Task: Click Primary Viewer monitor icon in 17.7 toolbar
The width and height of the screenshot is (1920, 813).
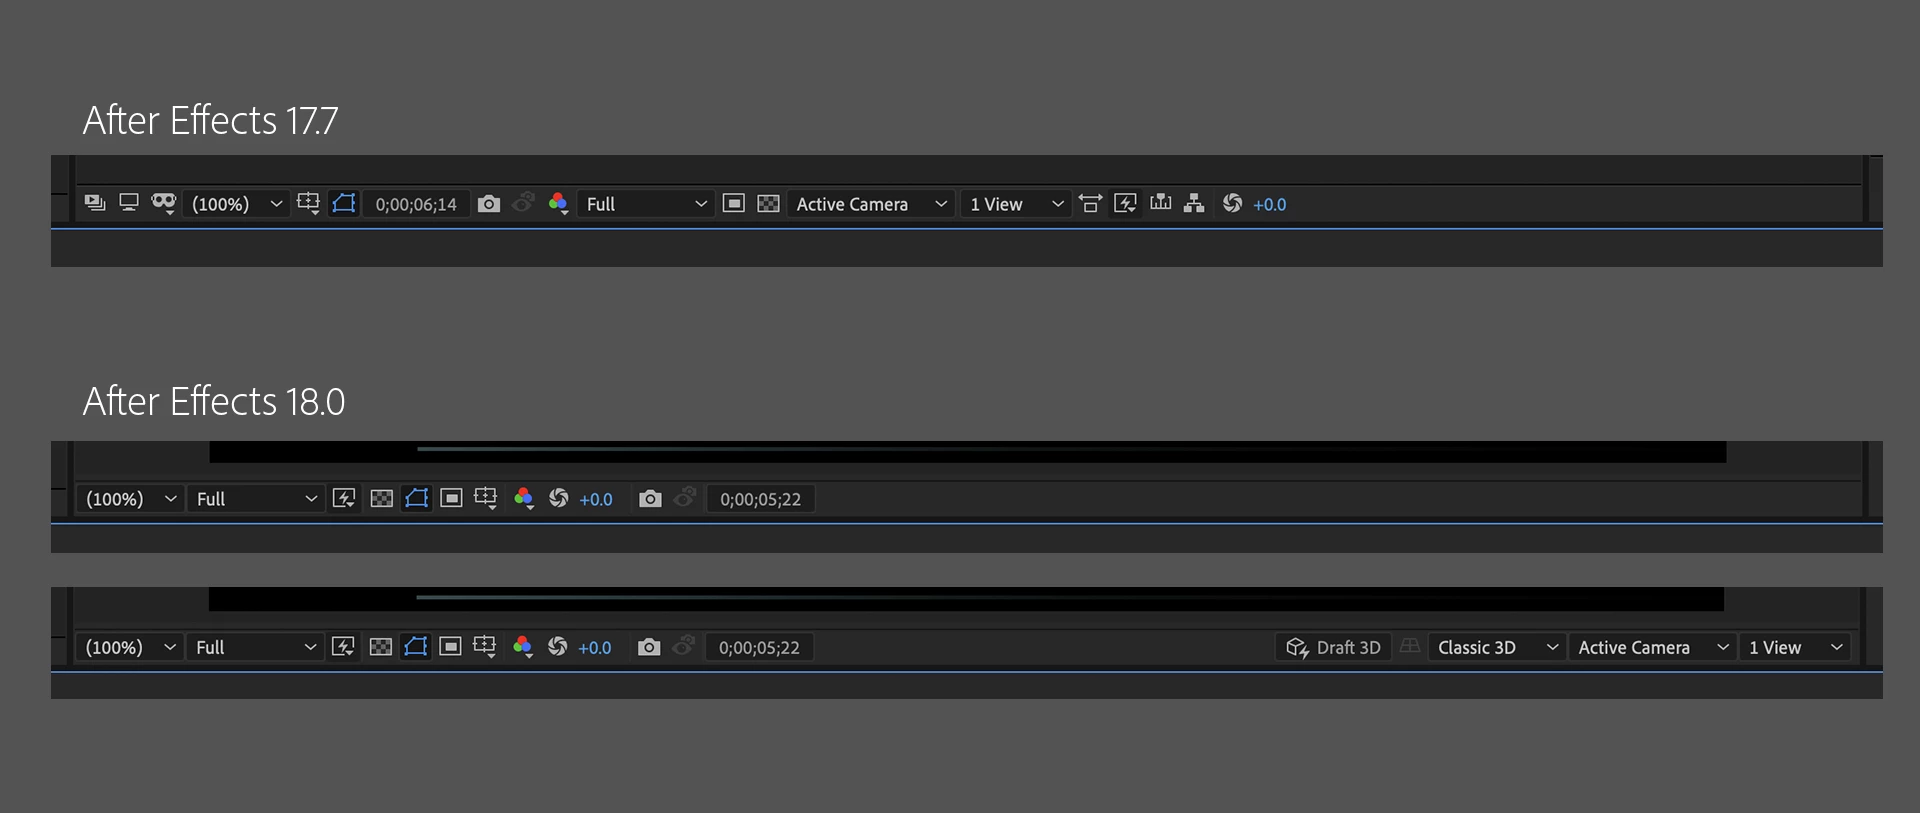Action: (x=129, y=203)
